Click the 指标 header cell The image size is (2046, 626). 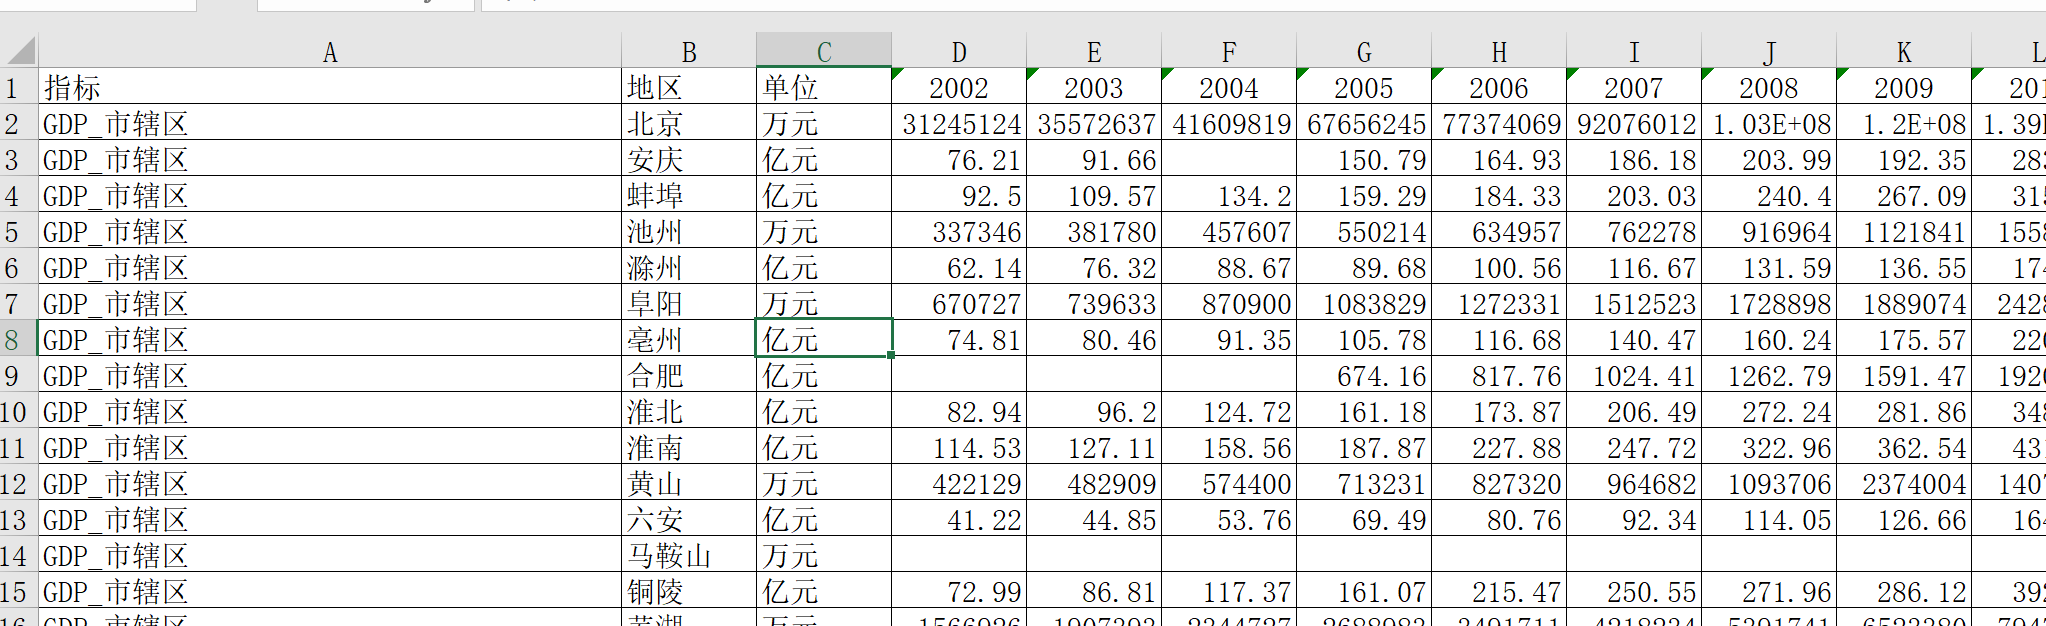329,87
